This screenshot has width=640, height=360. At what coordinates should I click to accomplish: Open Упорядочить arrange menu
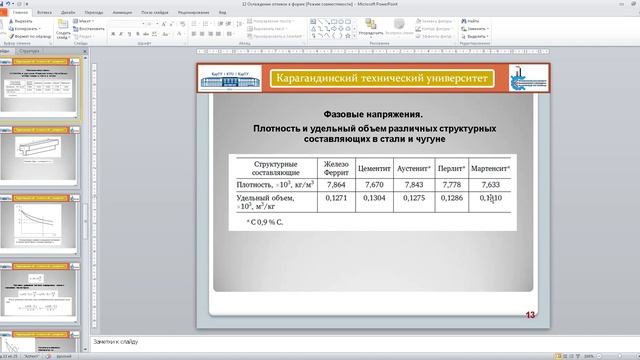click(x=371, y=29)
